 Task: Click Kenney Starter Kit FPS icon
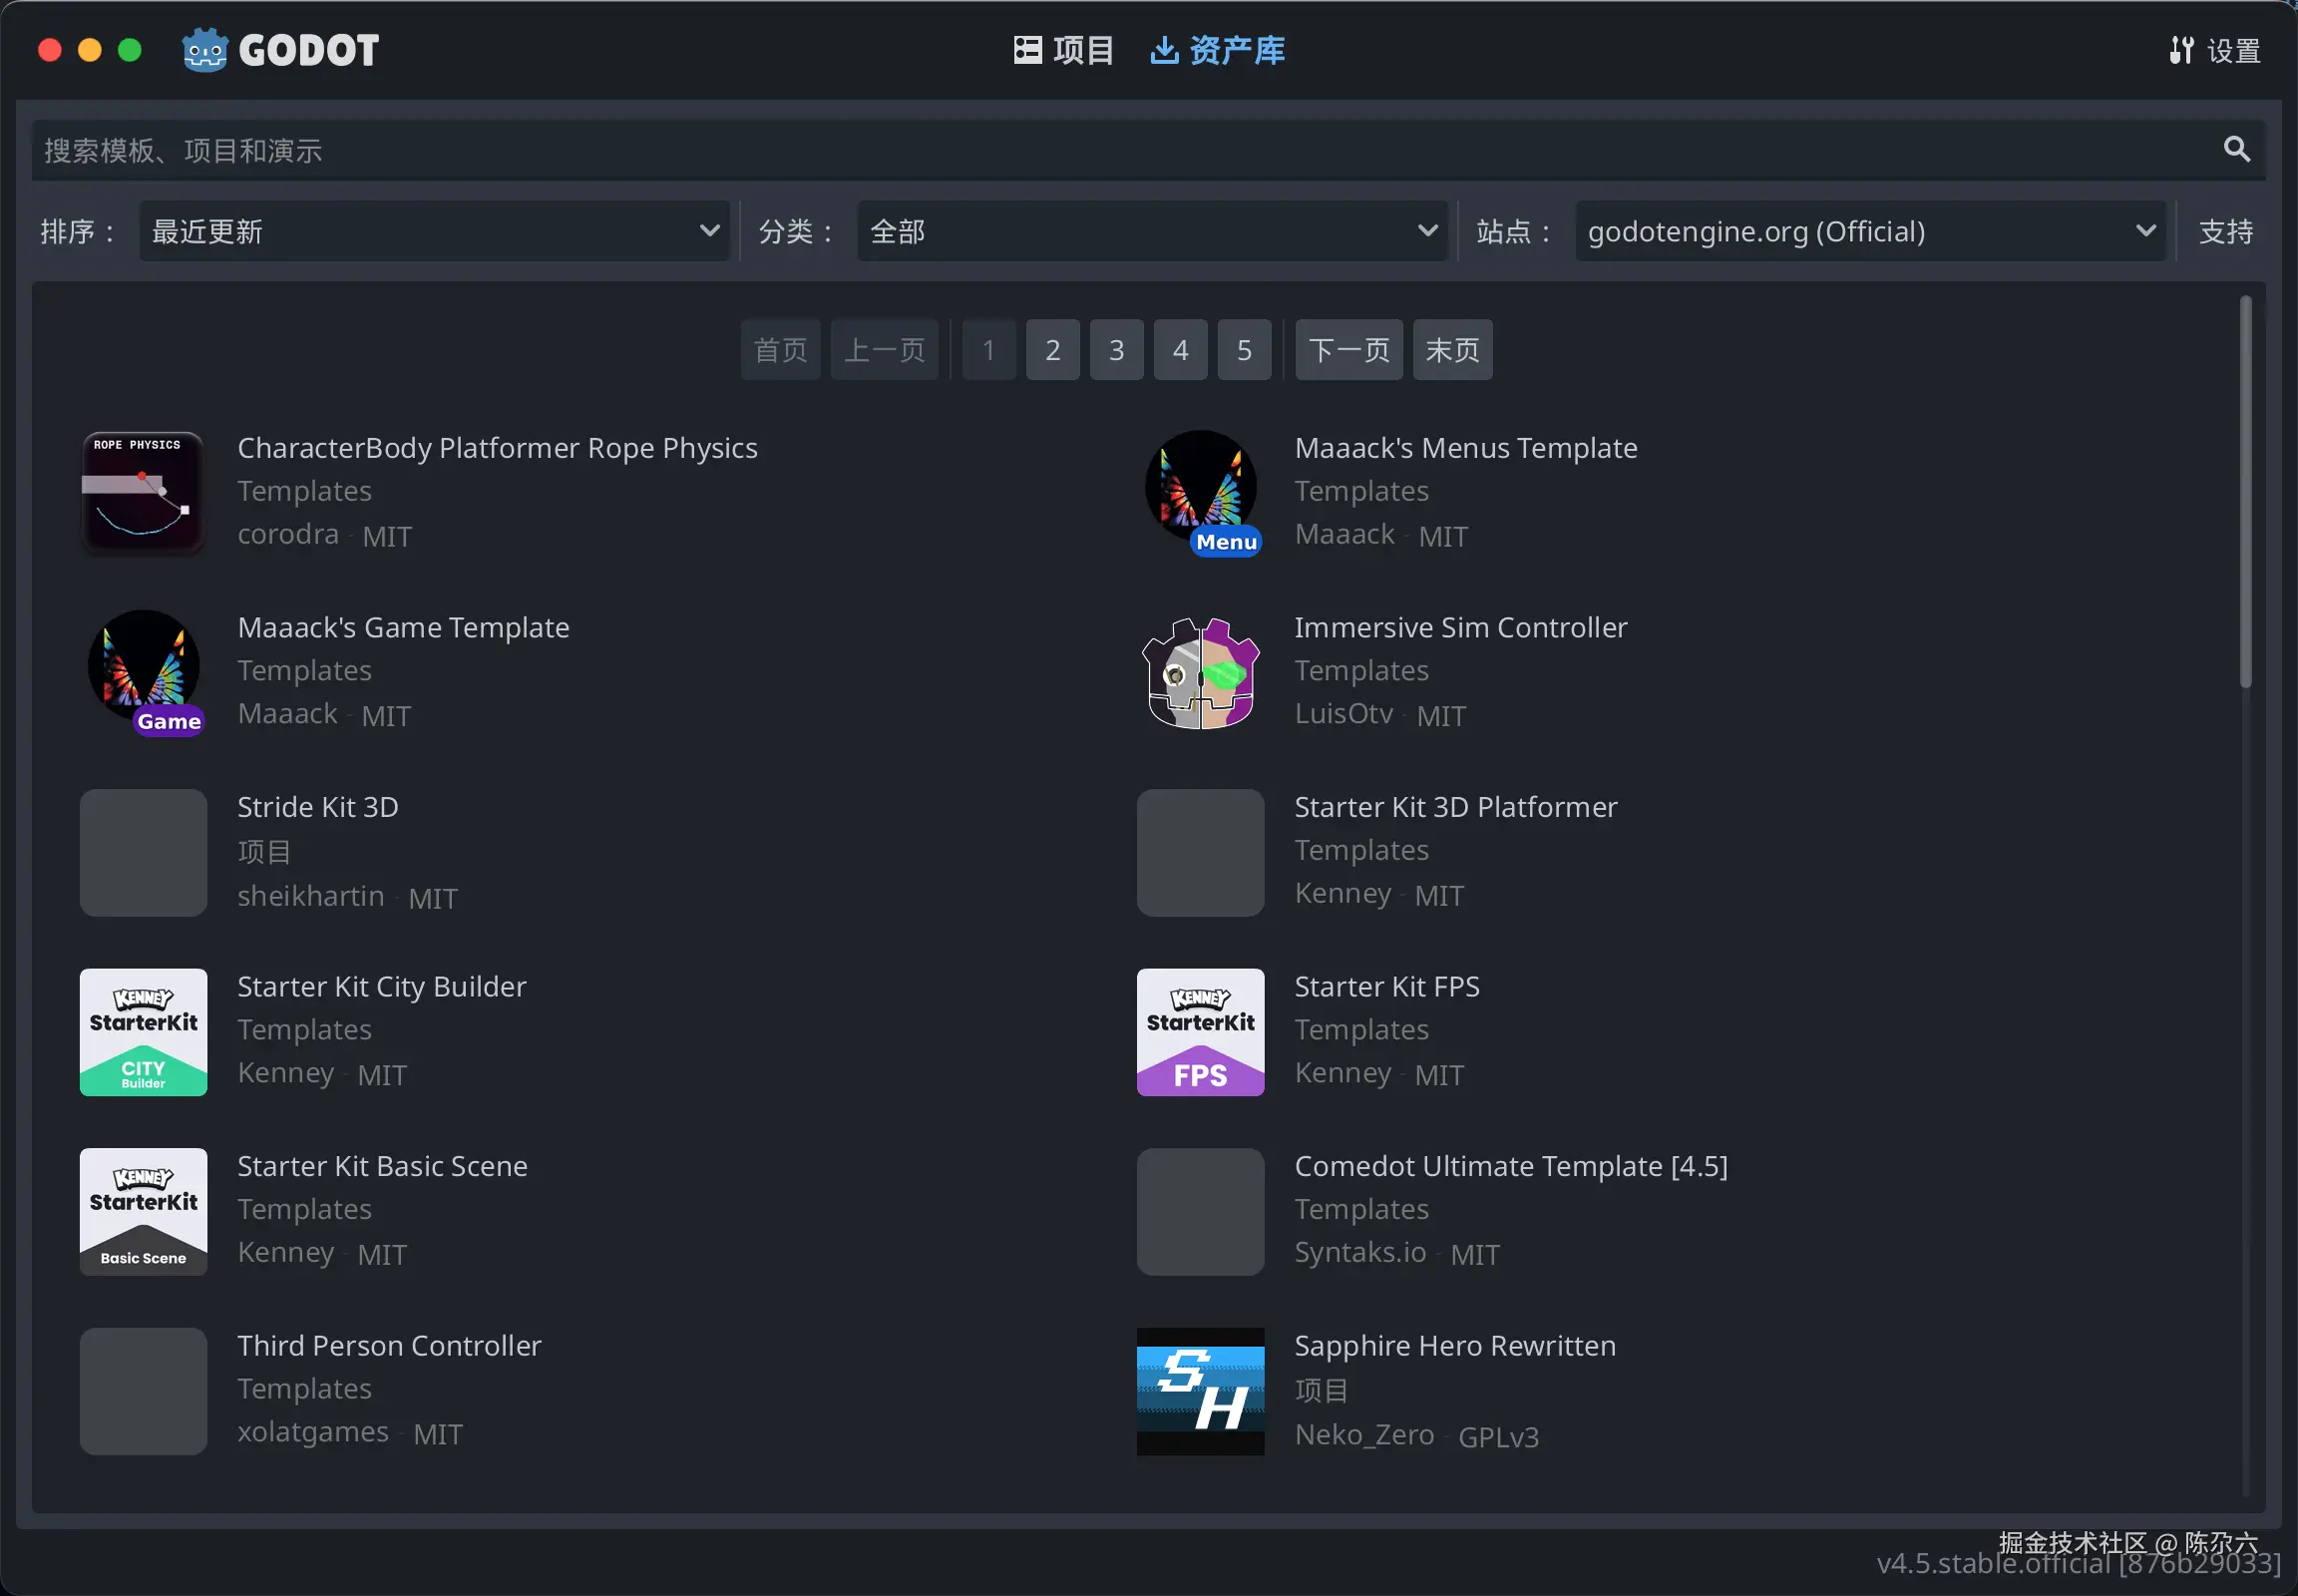point(1200,1032)
